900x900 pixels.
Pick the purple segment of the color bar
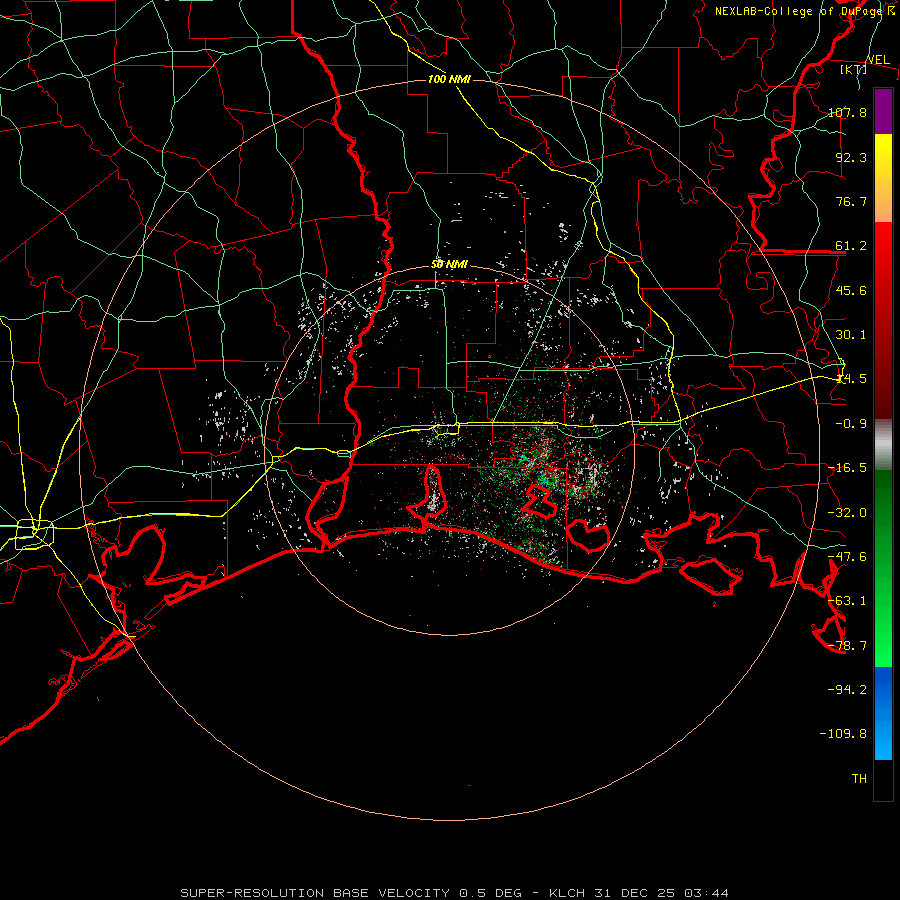883,112
